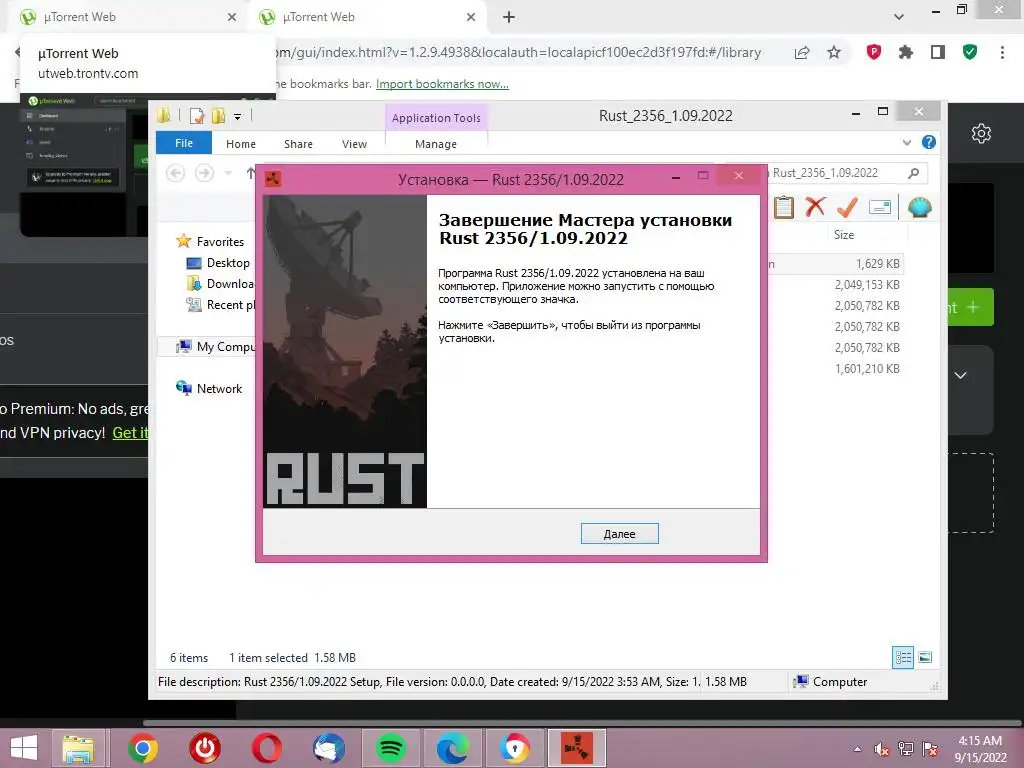Open Explorer help via the blue question mark
The width and height of the screenshot is (1024, 768).
(x=928, y=142)
